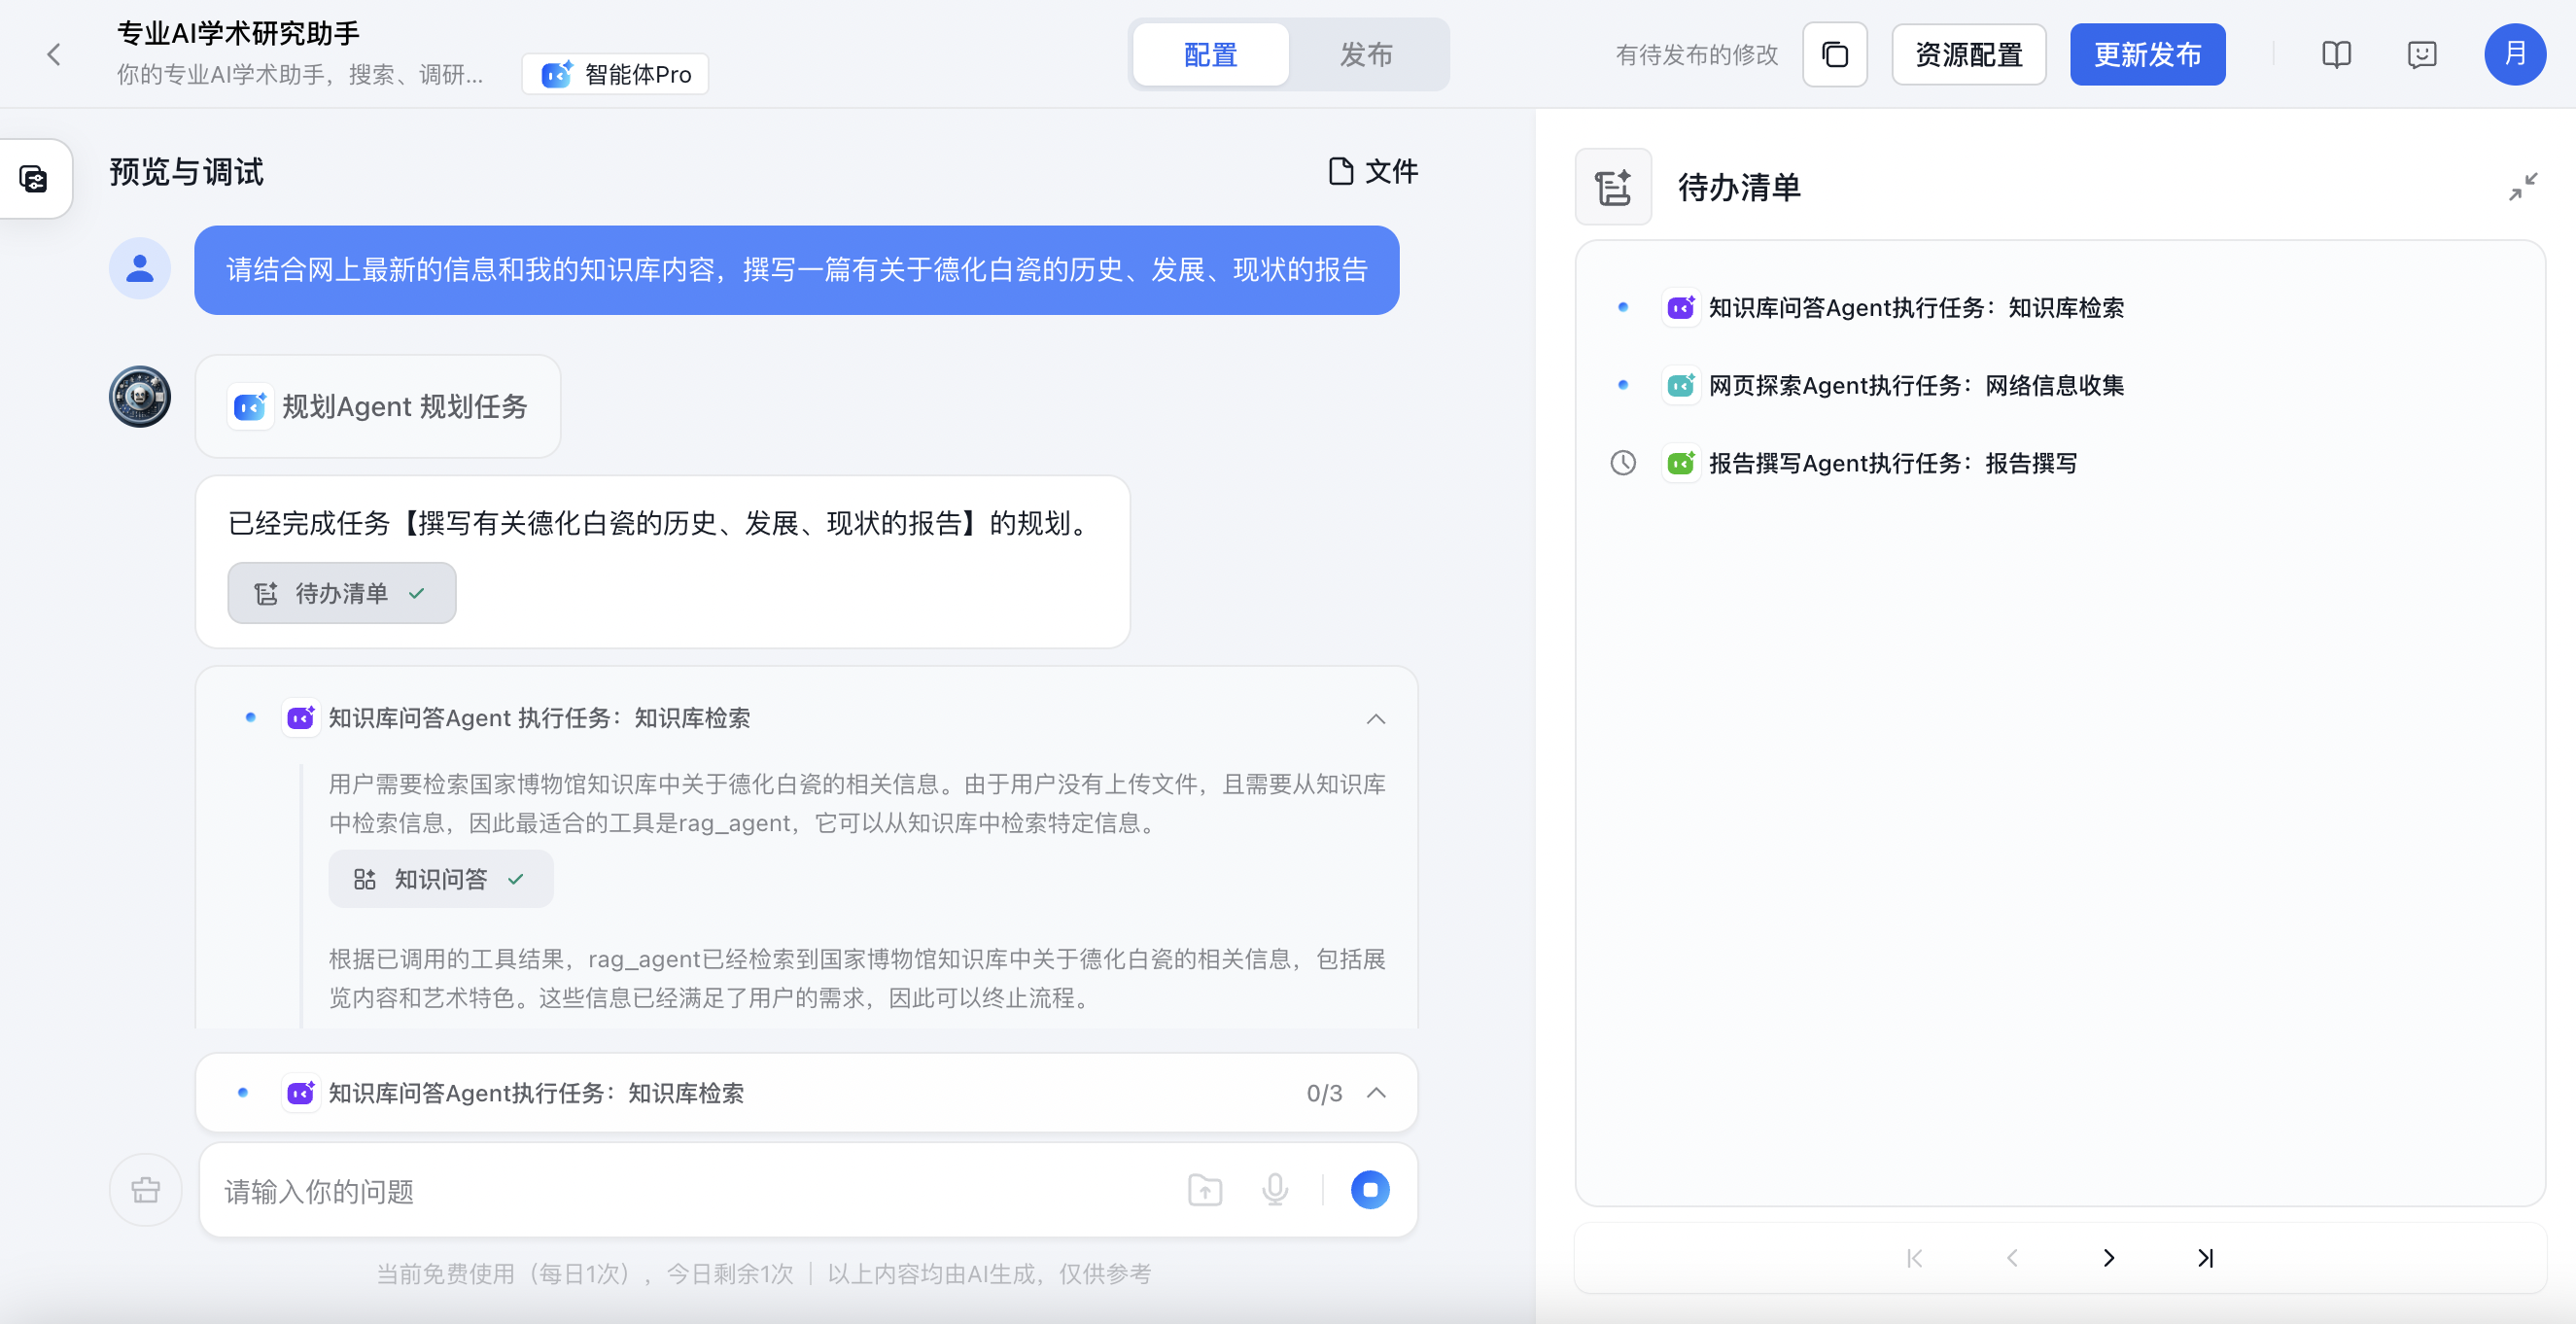This screenshot has height=1324, width=2576.
Task: Click the 0/3 progress counter
Action: point(1324,1093)
